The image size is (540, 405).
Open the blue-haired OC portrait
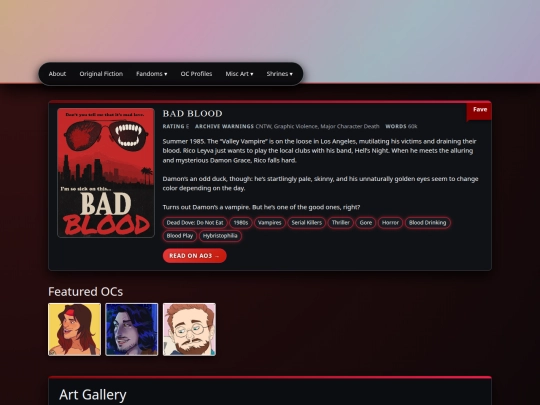(x=132, y=329)
